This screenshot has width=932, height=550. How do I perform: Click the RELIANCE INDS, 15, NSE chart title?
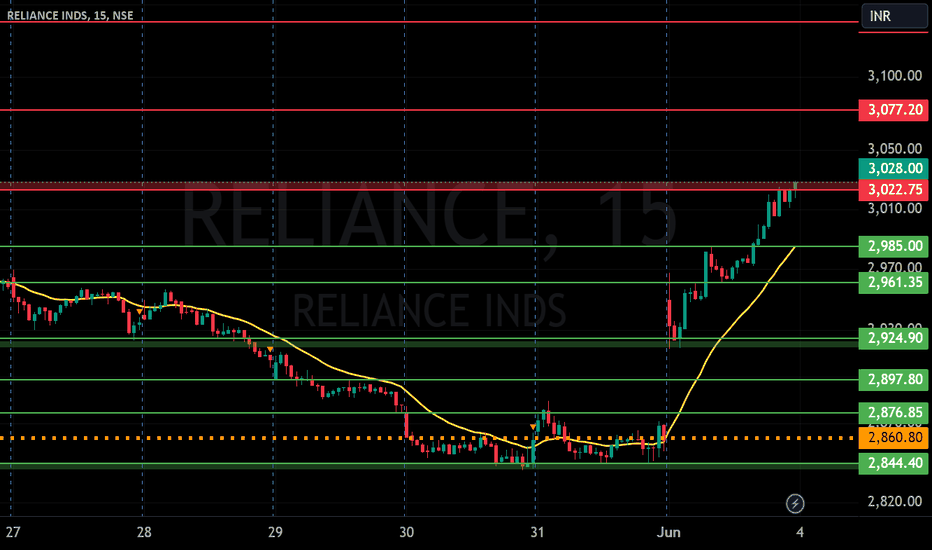pyautogui.click(x=70, y=15)
